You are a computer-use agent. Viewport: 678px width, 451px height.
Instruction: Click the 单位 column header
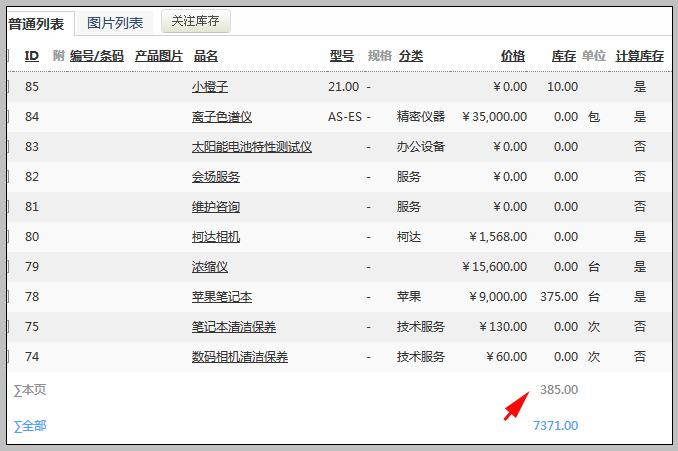click(x=594, y=56)
